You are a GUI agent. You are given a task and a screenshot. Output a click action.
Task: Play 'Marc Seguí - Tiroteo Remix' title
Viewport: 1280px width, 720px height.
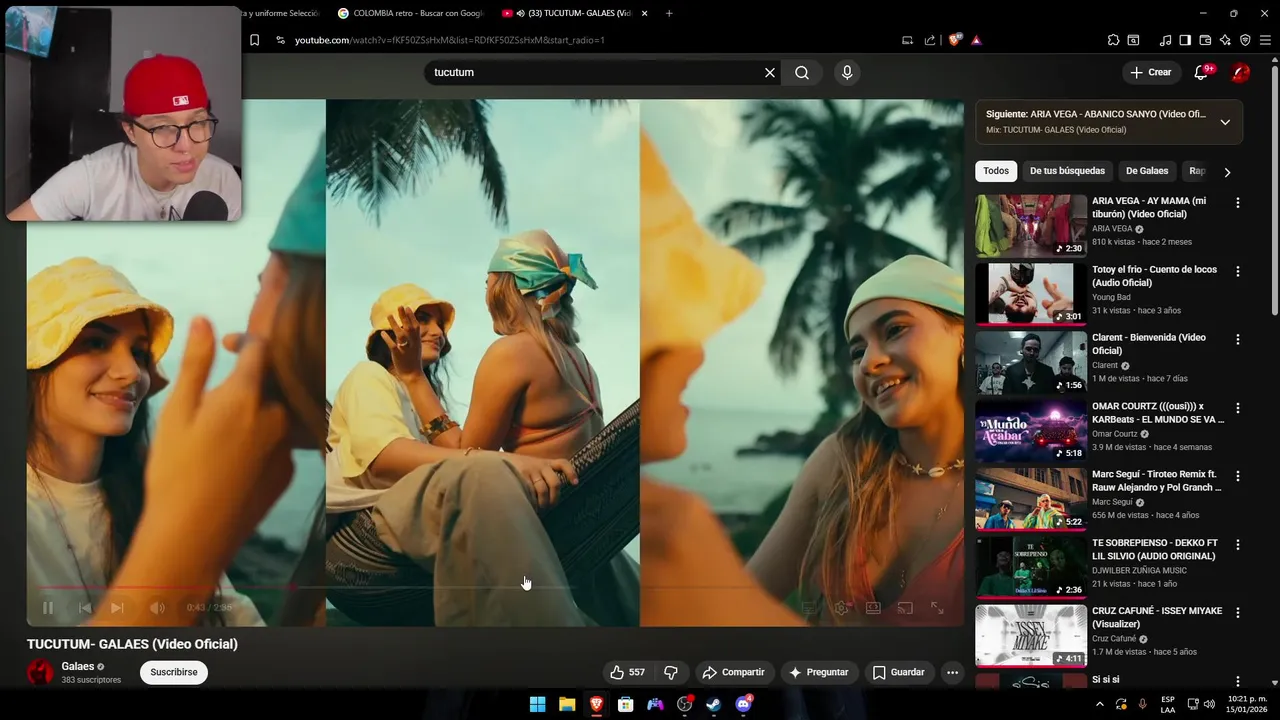tap(1156, 481)
